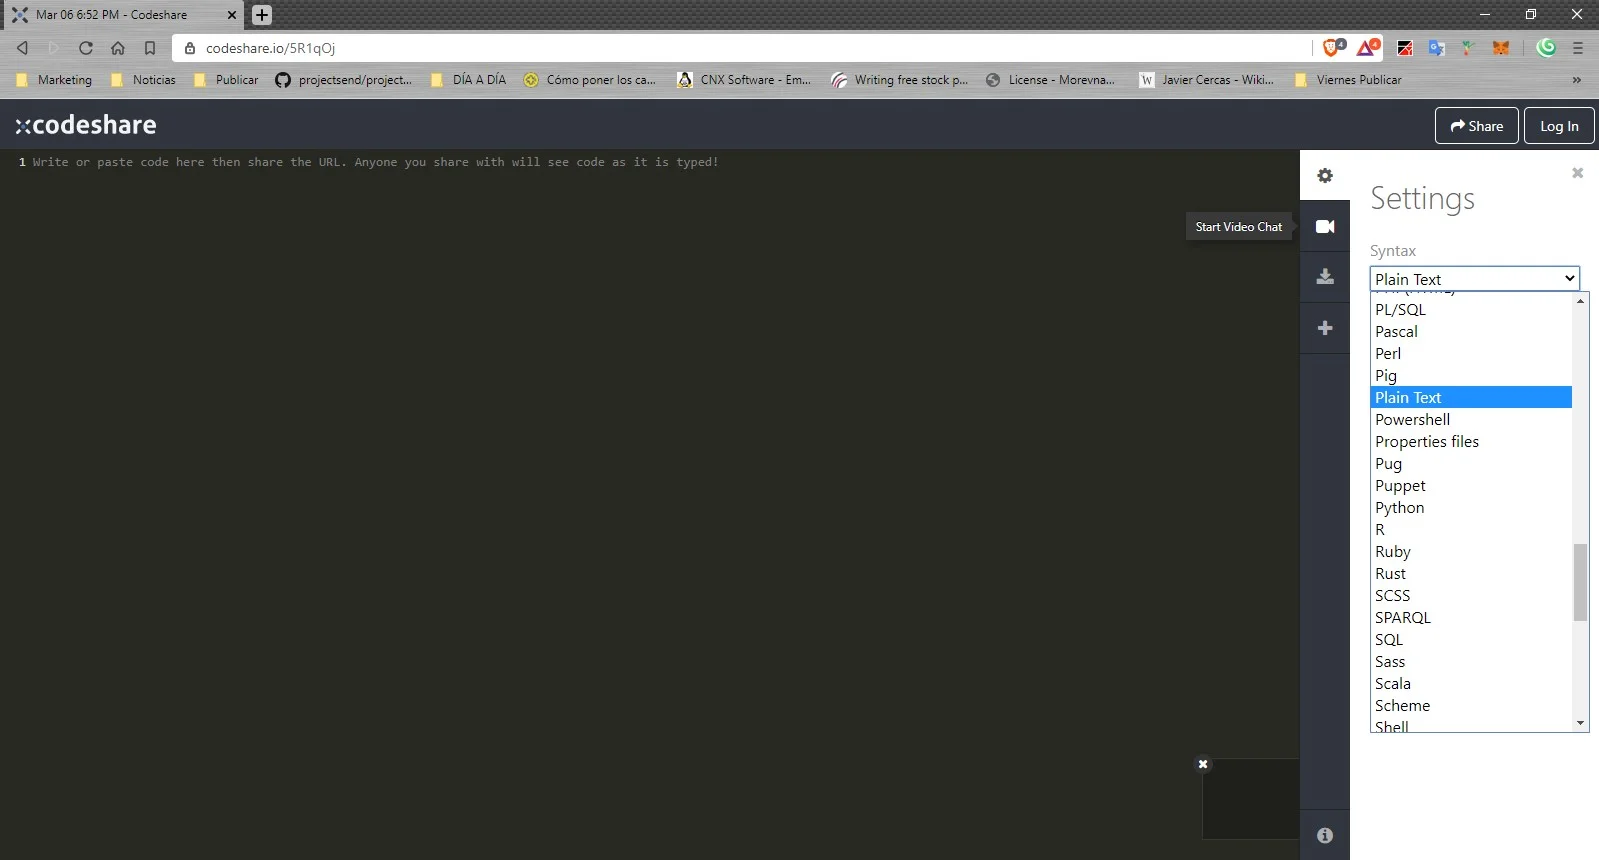This screenshot has height=860, width=1599.
Task: Start video chat with camera icon
Action: (1325, 227)
